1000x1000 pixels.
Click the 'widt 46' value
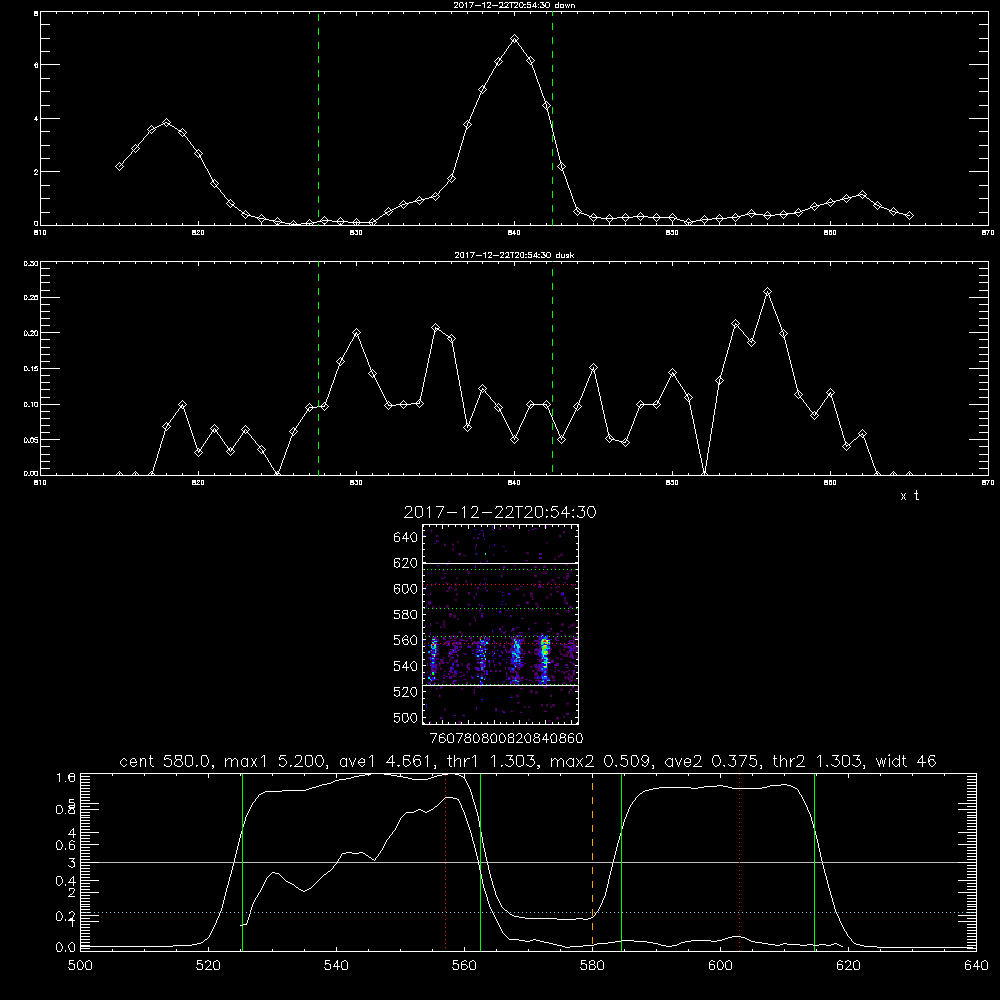[x=906, y=761]
